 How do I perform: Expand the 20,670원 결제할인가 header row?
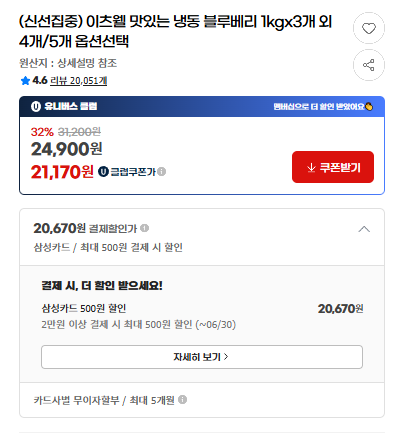click(x=202, y=237)
